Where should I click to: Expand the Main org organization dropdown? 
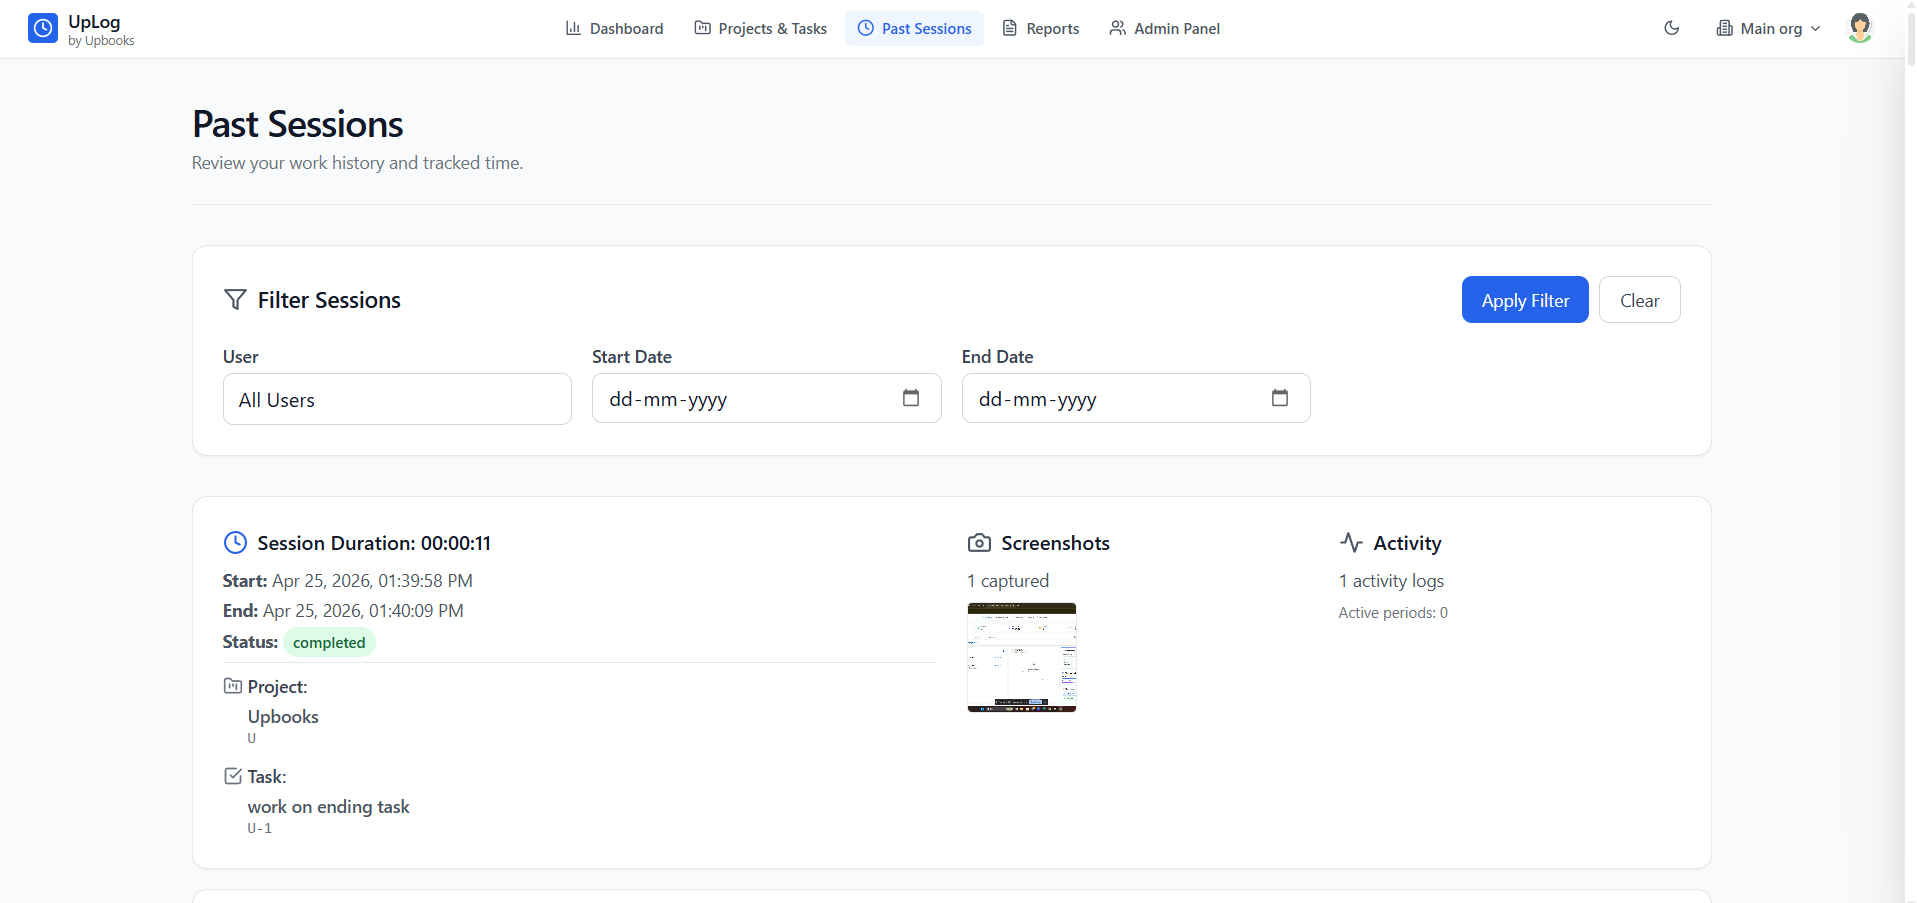(1768, 29)
